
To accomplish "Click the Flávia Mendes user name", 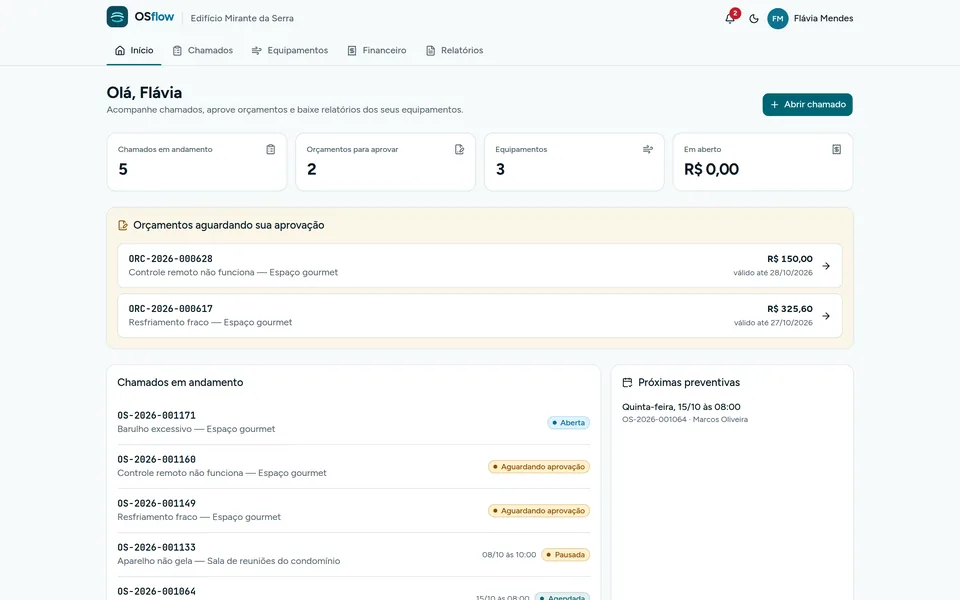I will pyautogui.click(x=823, y=18).
